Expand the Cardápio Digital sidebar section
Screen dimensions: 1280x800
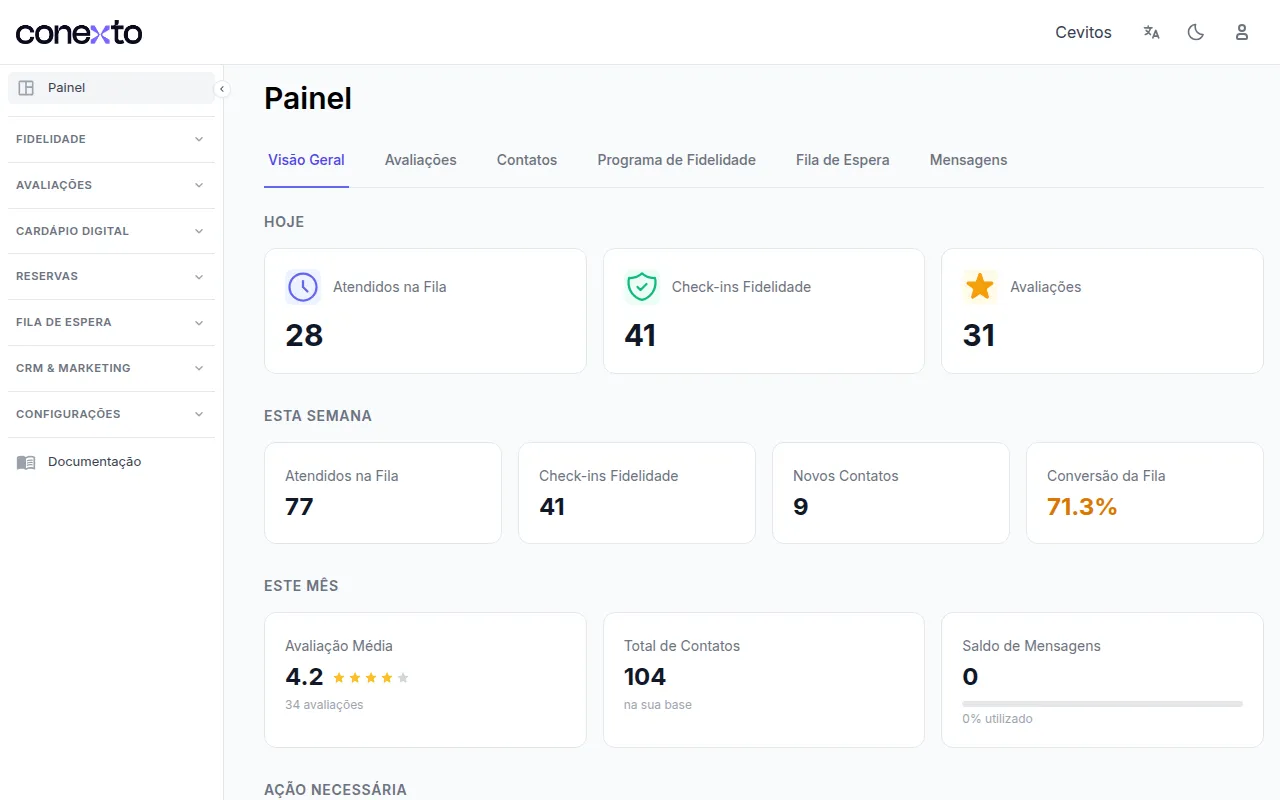(x=111, y=231)
